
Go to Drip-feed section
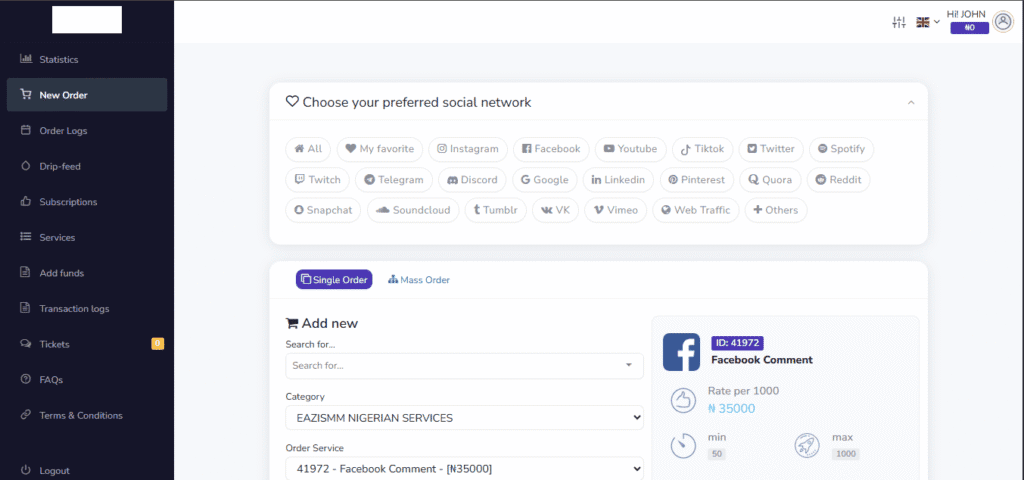point(87,166)
